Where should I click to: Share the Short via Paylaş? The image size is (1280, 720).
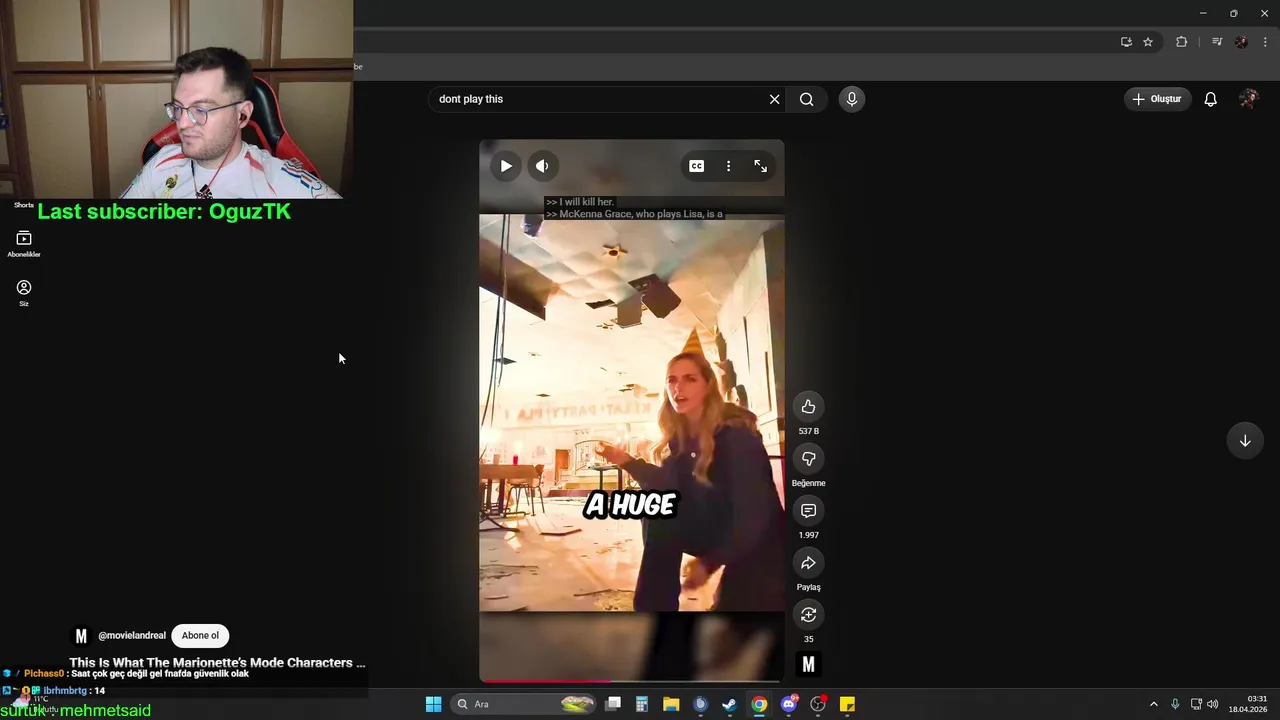coord(808,562)
